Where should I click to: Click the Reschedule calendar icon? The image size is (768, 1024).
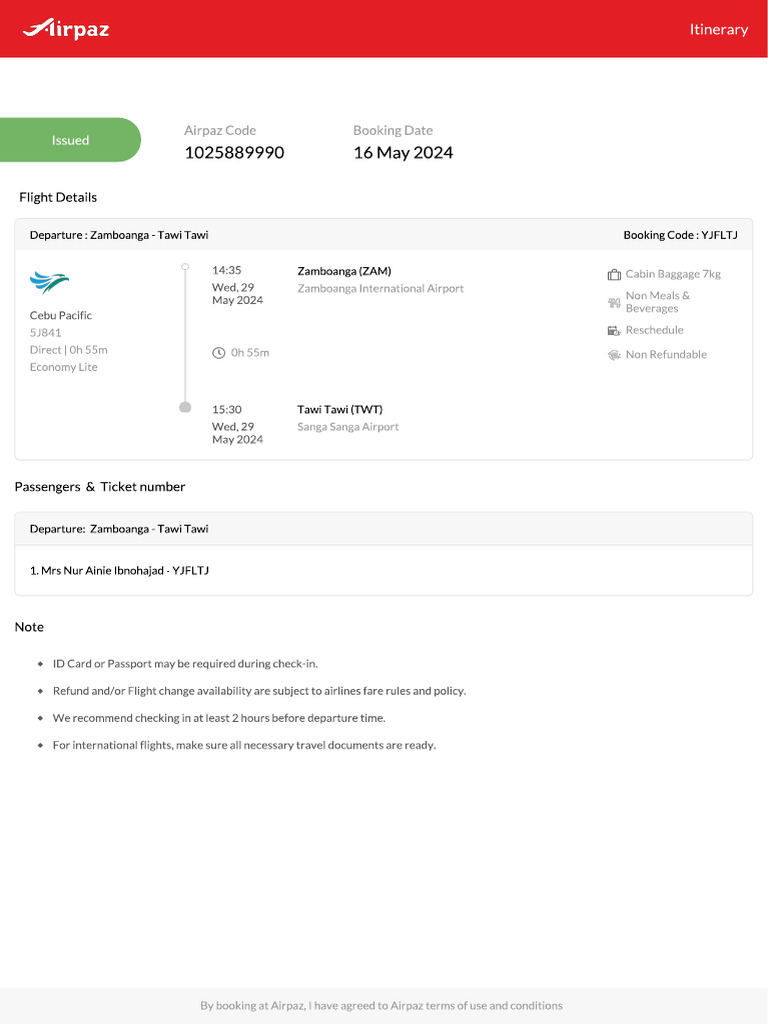pyautogui.click(x=614, y=330)
